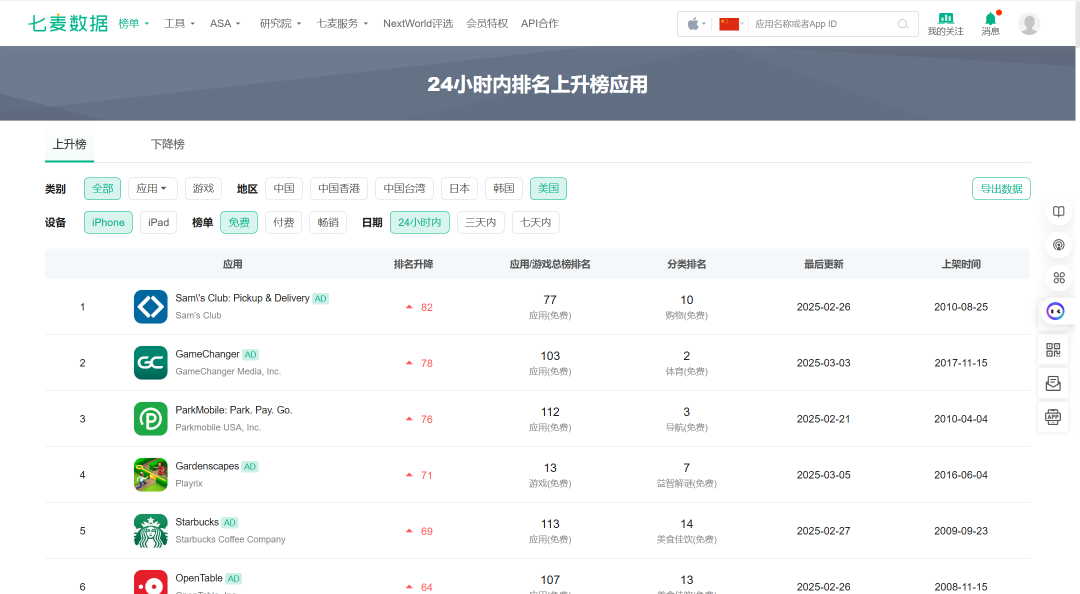
Task: Open the GameChanger app icon
Action: click(x=151, y=362)
